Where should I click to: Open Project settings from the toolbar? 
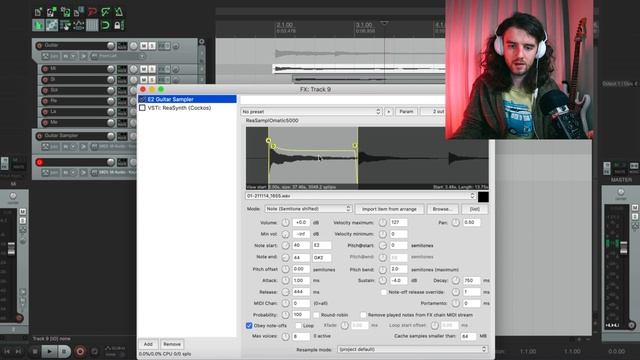point(79,12)
